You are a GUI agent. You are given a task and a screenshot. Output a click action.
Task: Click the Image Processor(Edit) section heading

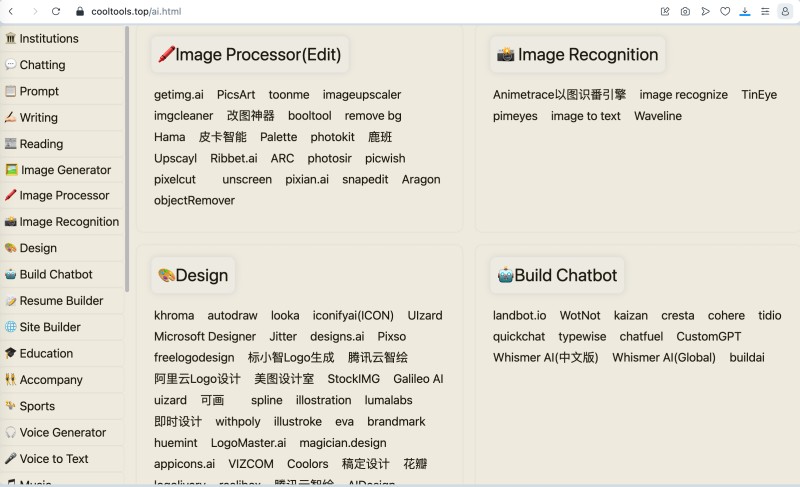pos(250,55)
